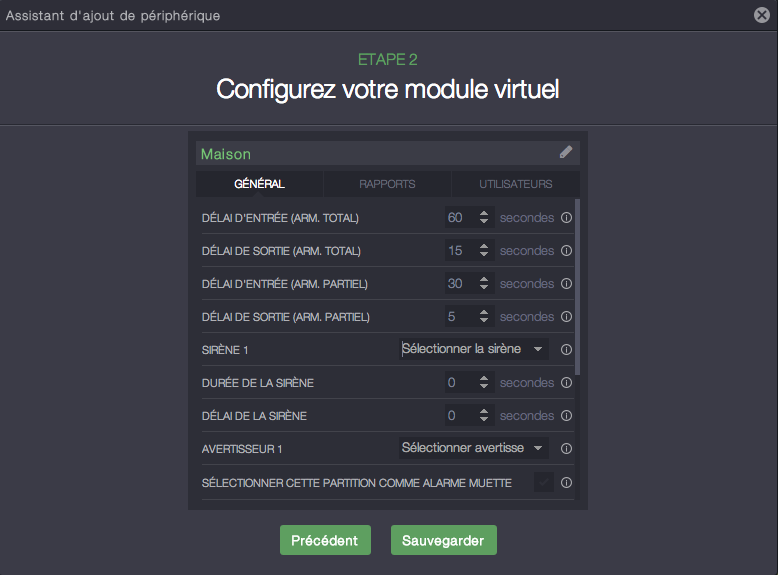Adjust stepper arrows for Délai de sortie total
Image resolution: width=778 pixels, height=575 pixels.
[484, 251]
